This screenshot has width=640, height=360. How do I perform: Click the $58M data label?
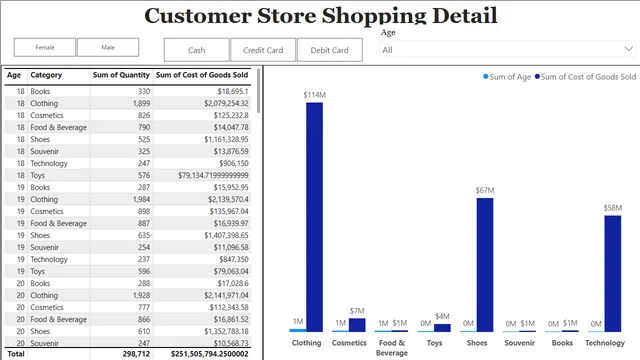point(613,208)
